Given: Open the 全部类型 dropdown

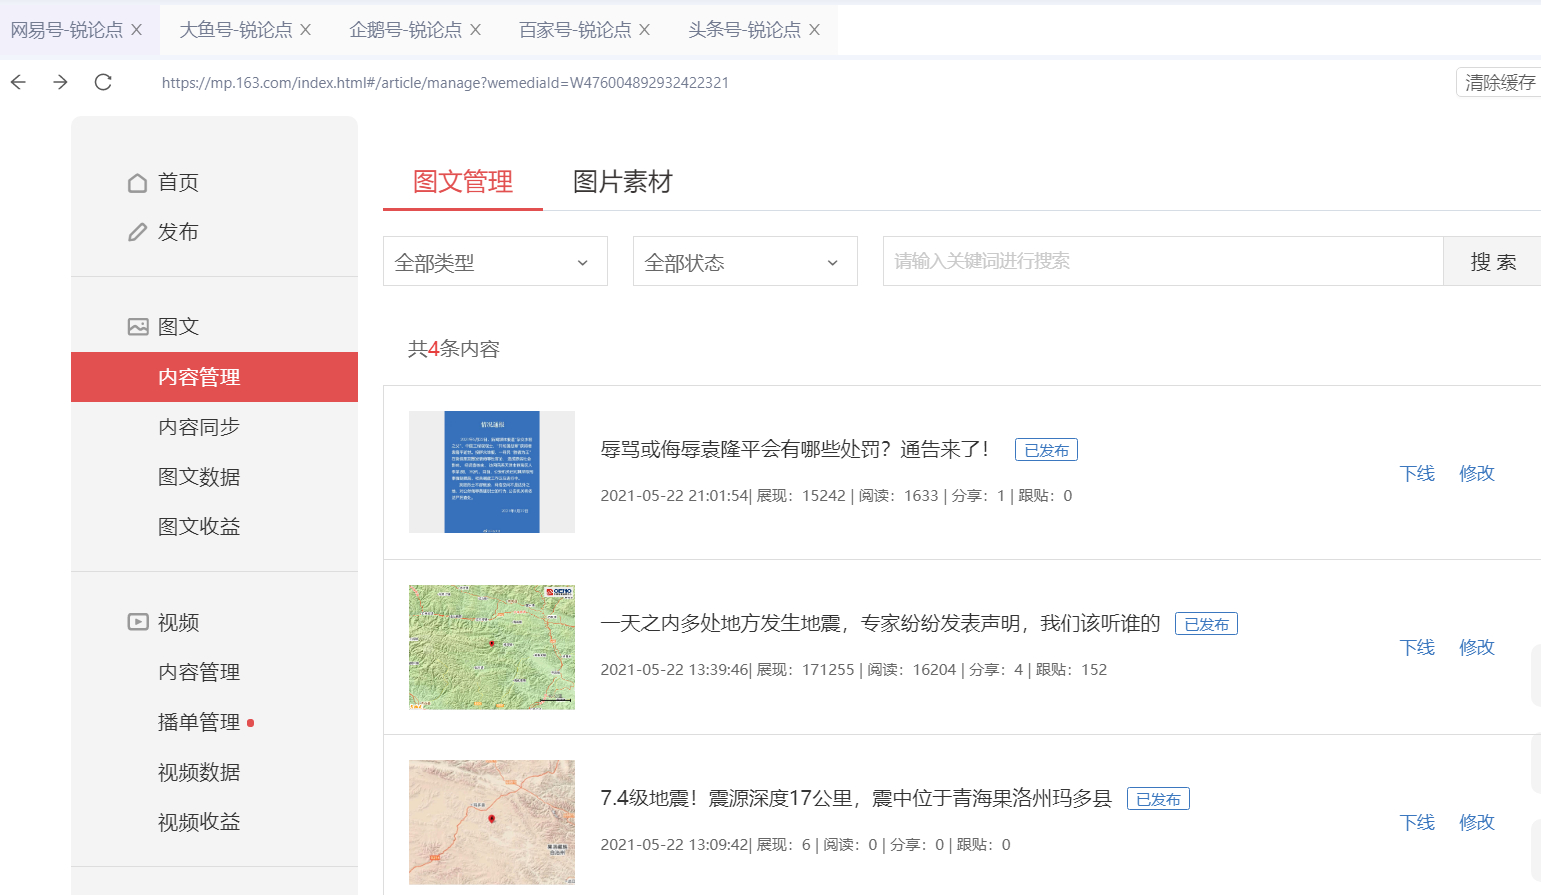Looking at the screenshot, I should click(494, 261).
